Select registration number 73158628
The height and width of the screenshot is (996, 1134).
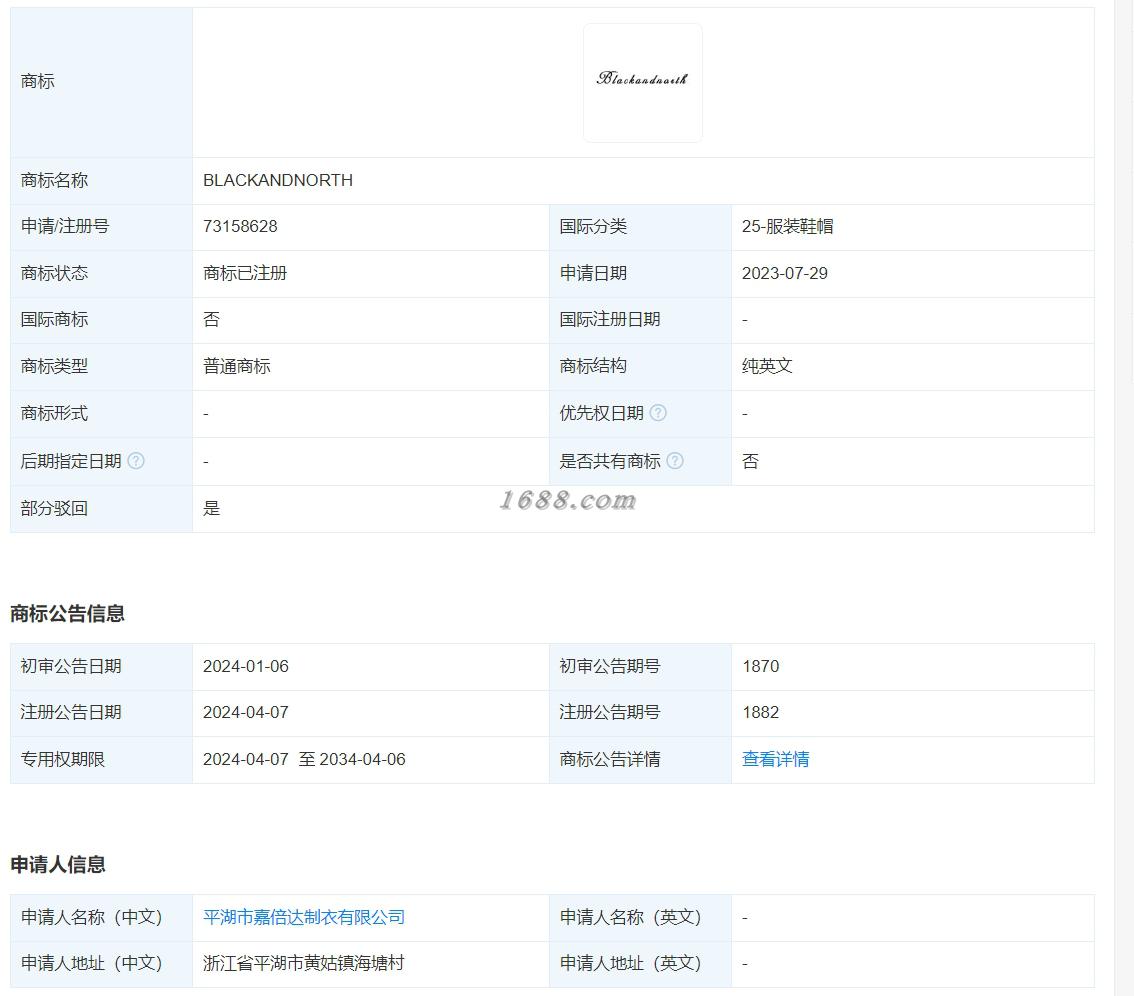(240, 226)
